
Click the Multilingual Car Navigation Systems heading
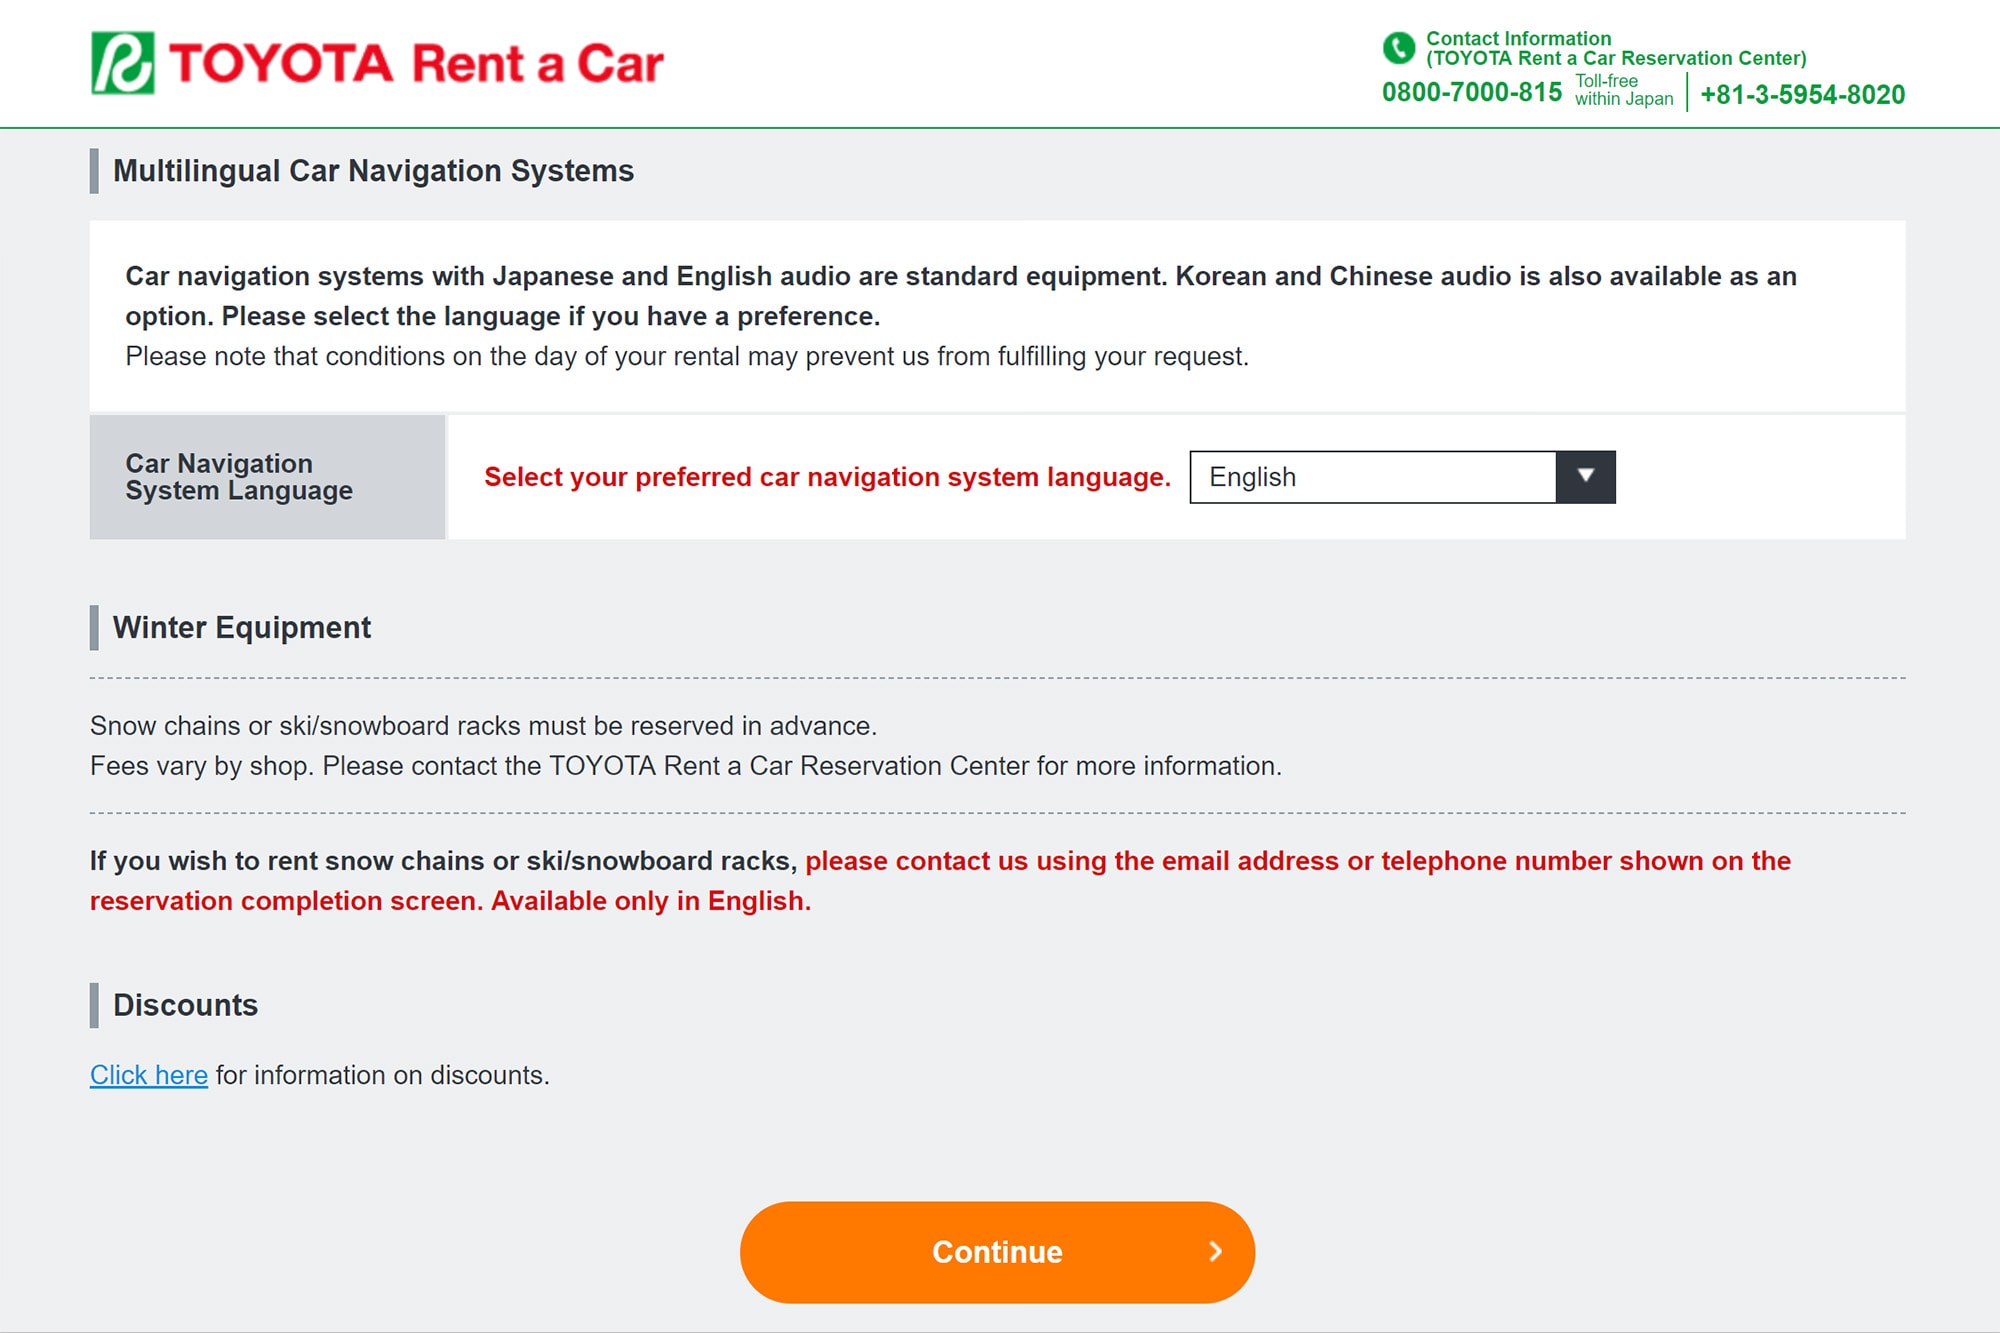tap(373, 171)
